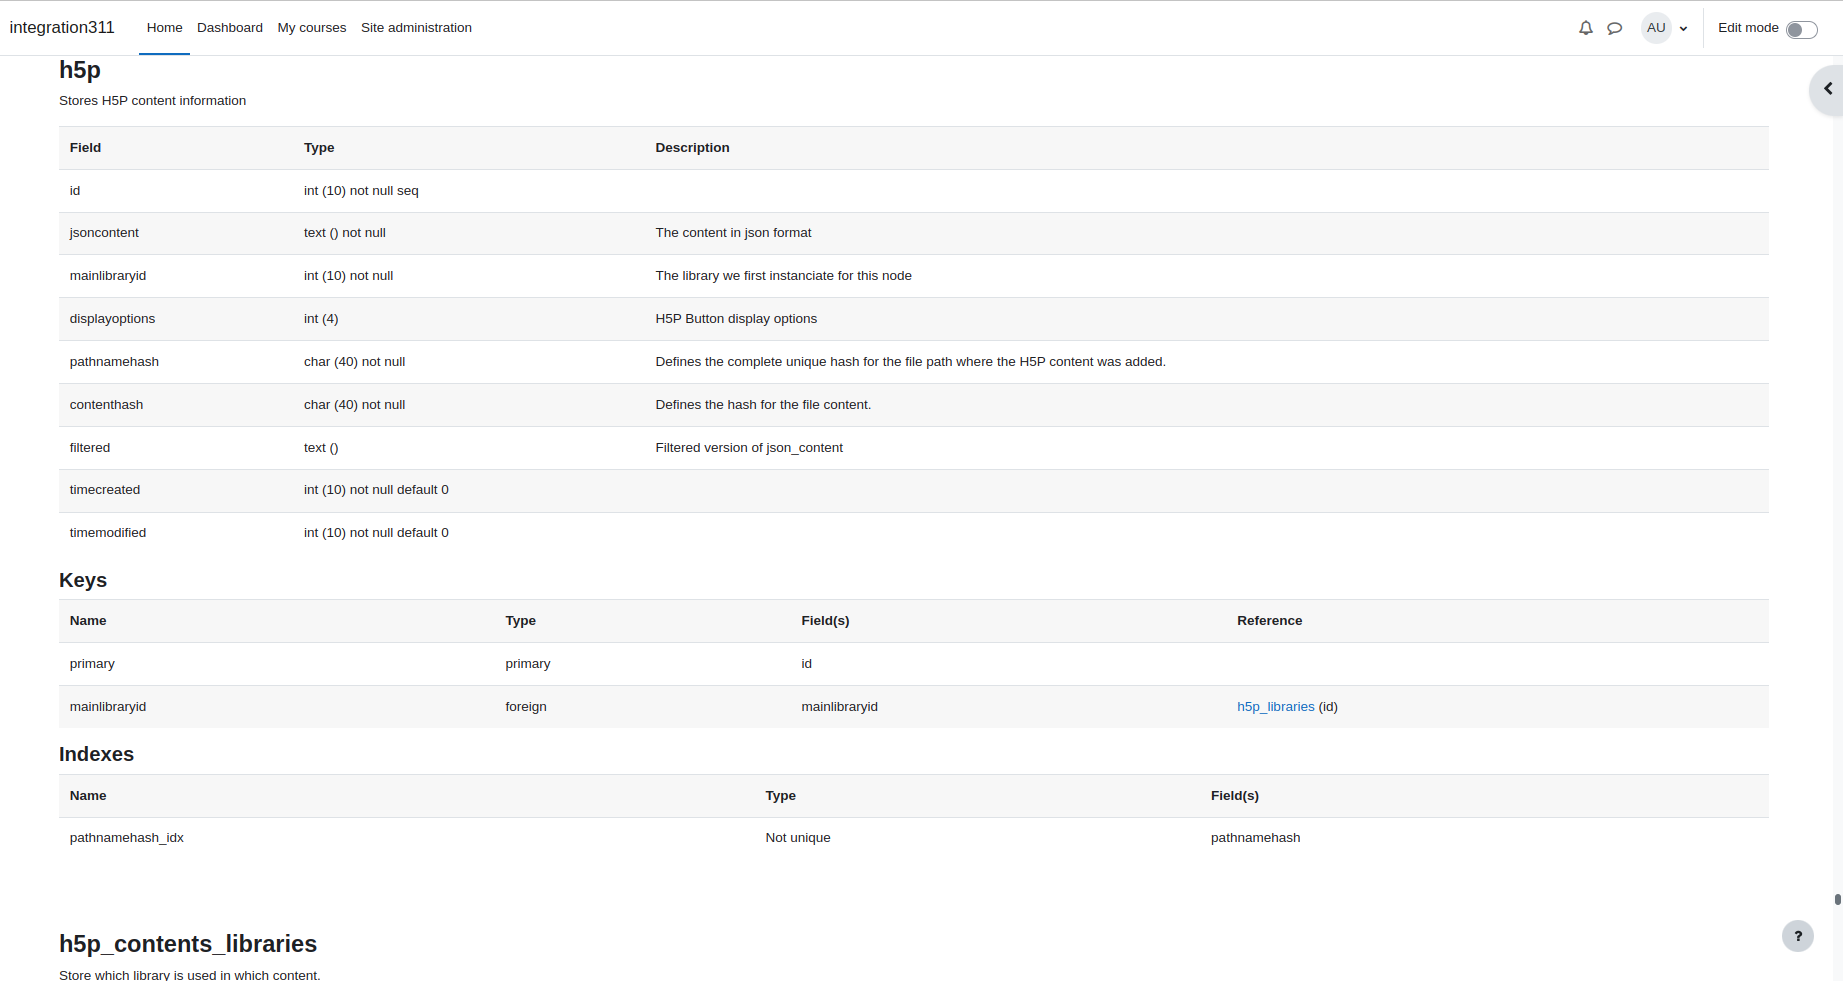Click the h5p table heading

click(x=80, y=70)
